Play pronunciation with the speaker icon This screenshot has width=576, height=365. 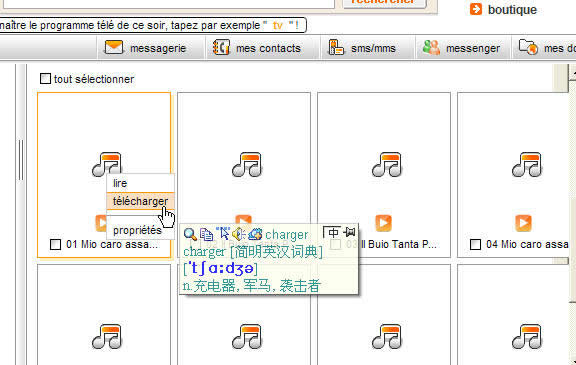[x=238, y=234]
